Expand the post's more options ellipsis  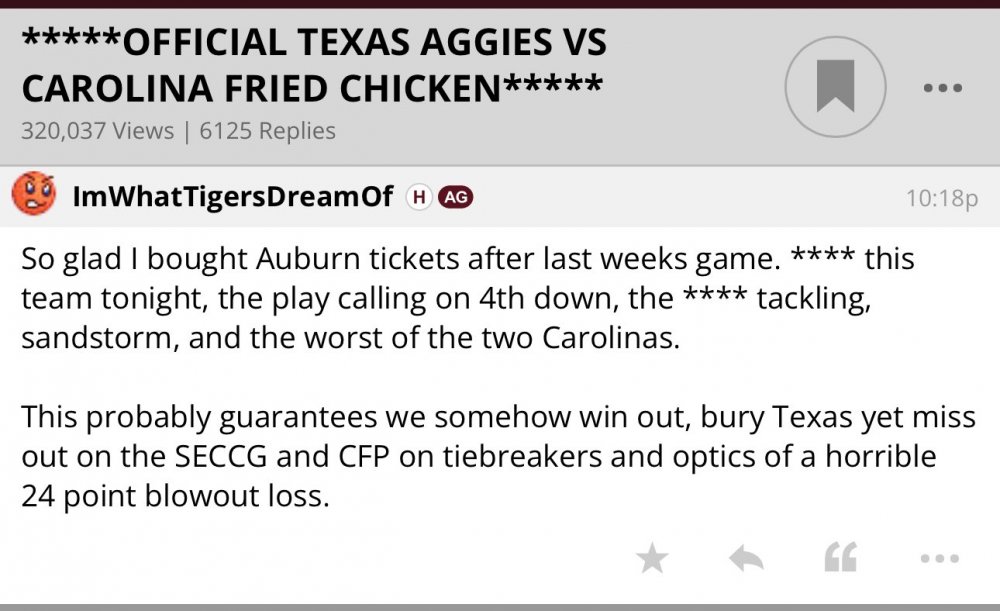tap(939, 559)
